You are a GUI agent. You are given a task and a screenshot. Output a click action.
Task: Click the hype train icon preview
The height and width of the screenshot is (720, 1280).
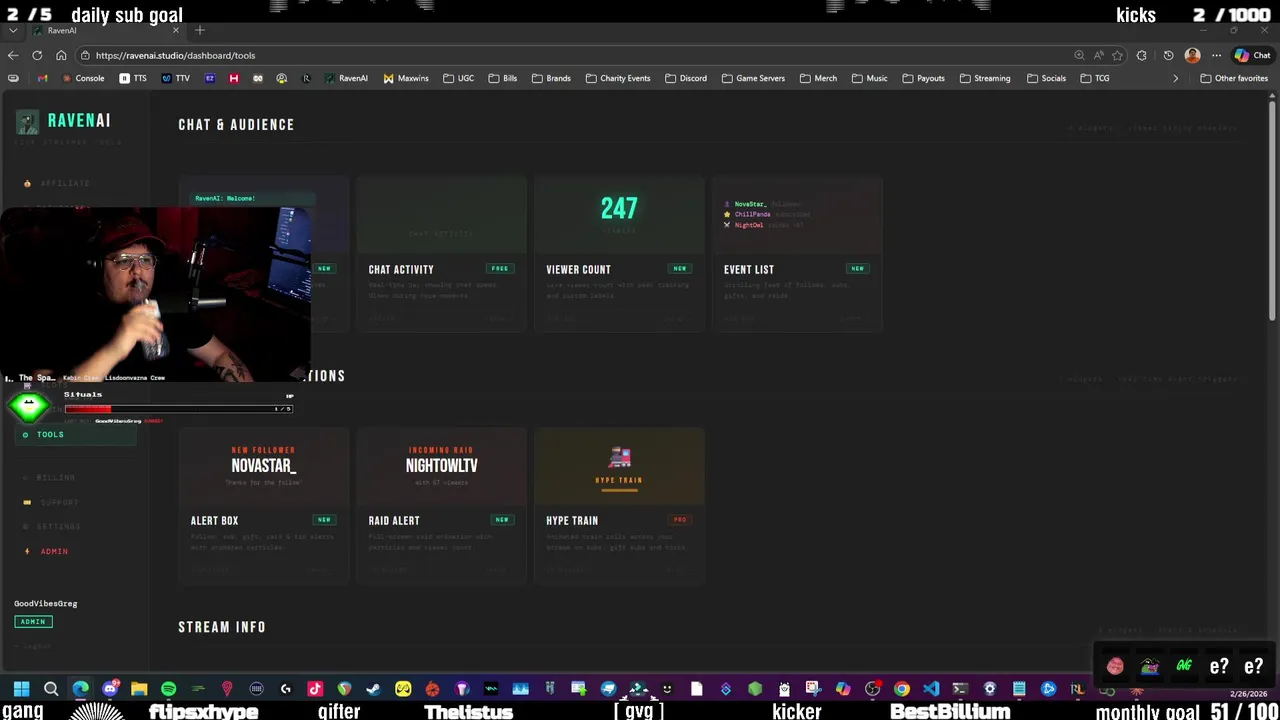tap(619, 458)
